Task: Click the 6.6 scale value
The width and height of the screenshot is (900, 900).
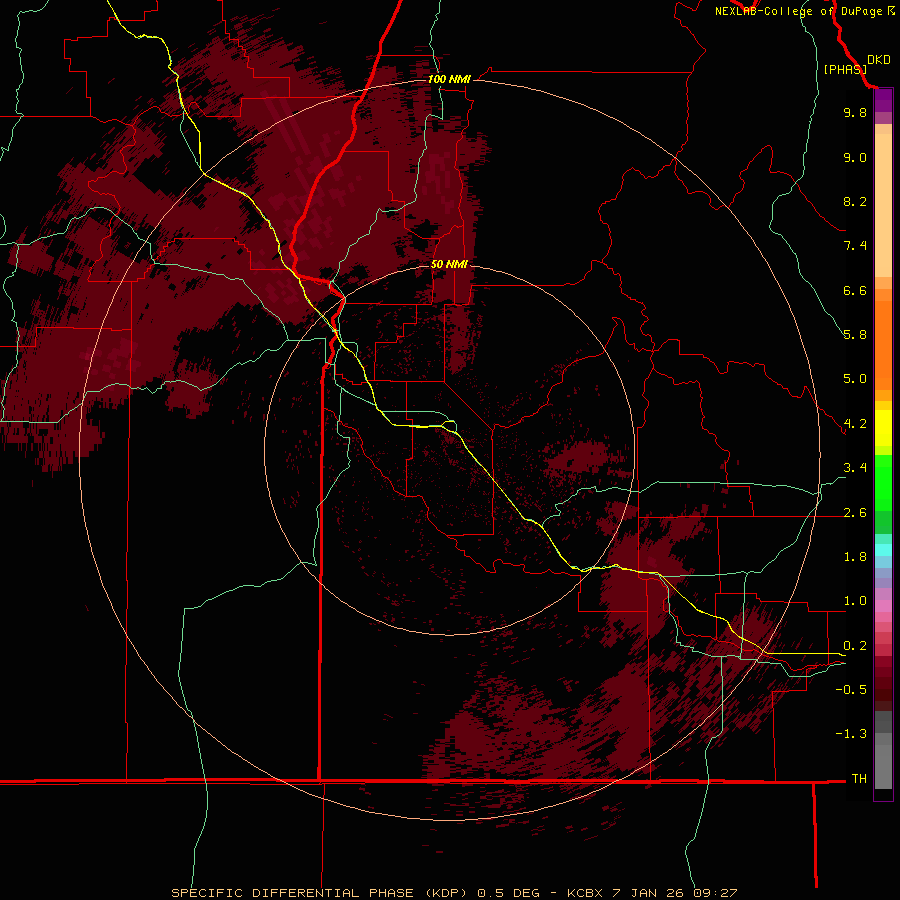Action: point(855,290)
